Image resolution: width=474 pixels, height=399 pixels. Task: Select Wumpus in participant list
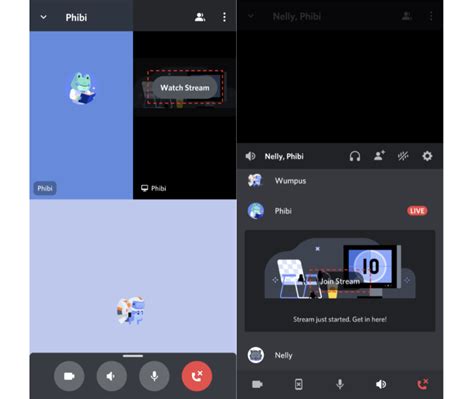(x=340, y=181)
